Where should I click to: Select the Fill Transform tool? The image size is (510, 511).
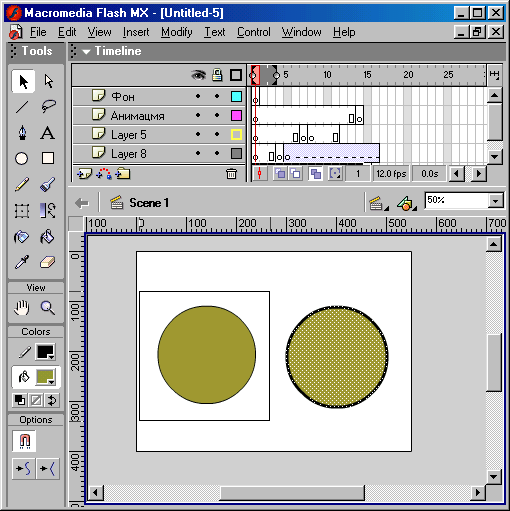coord(48,211)
